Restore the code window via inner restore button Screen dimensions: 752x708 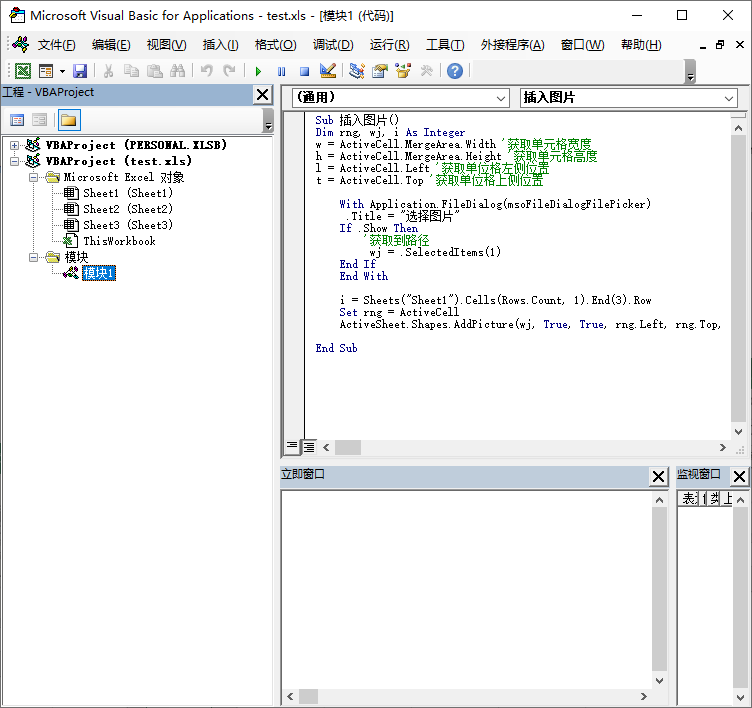pos(719,45)
